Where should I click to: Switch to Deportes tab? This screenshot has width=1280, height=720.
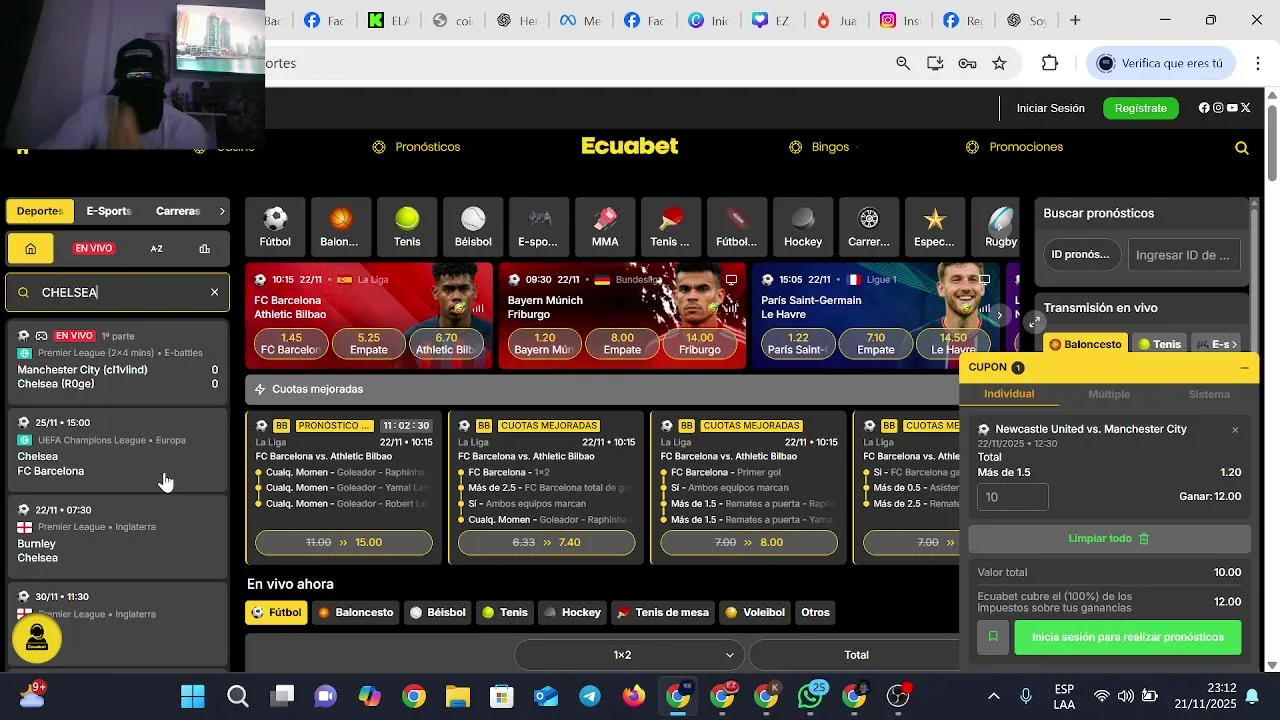[40, 211]
